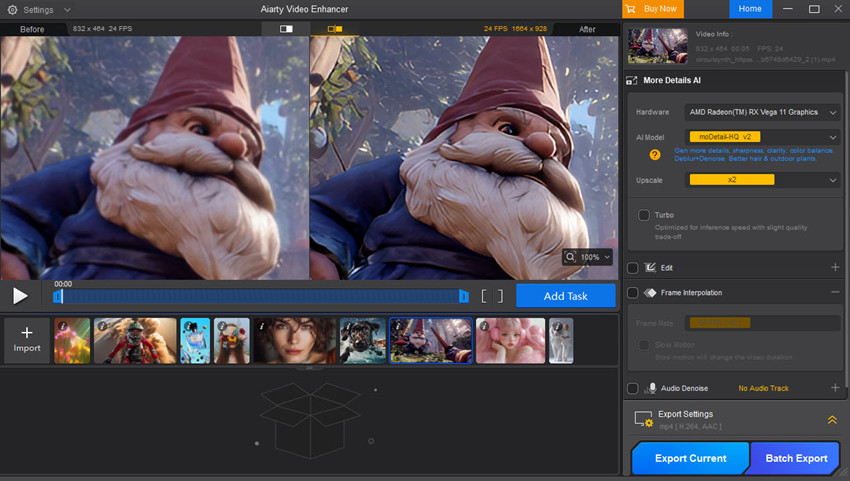Image resolution: width=850 pixels, height=481 pixels.
Task: Open the zoom magnifier icon in preview
Action: click(x=570, y=257)
